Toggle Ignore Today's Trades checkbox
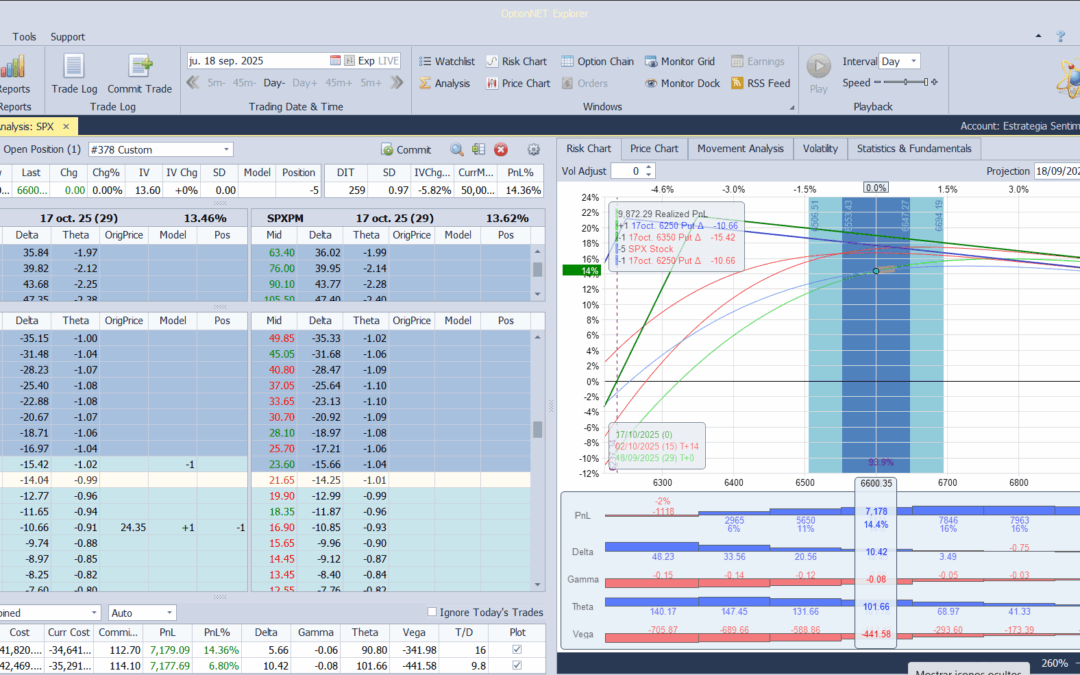Screen dimensions: 1080x675 pyautogui.click(x=432, y=612)
